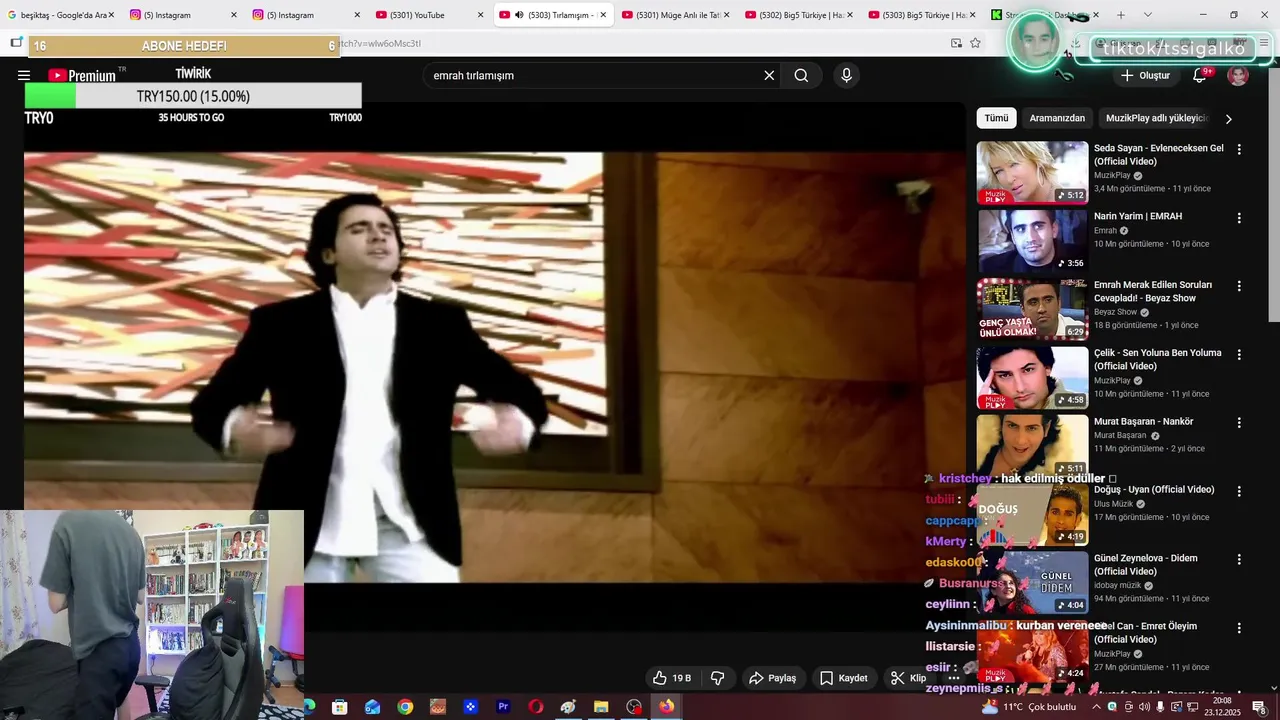The image size is (1280, 720).
Task: Like the video with thumbs up
Action: click(x=672, y=678)
